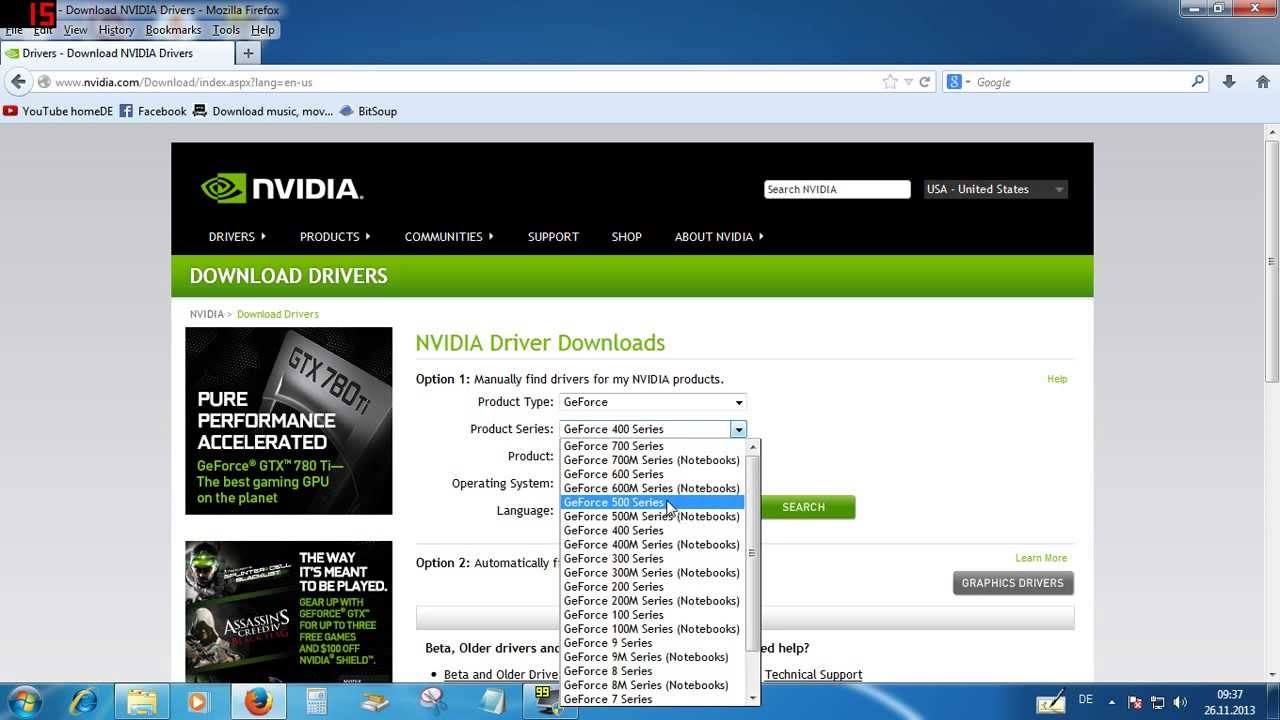
Task: Open the Calculator taskbar icon
Action: tap(317, 702)
